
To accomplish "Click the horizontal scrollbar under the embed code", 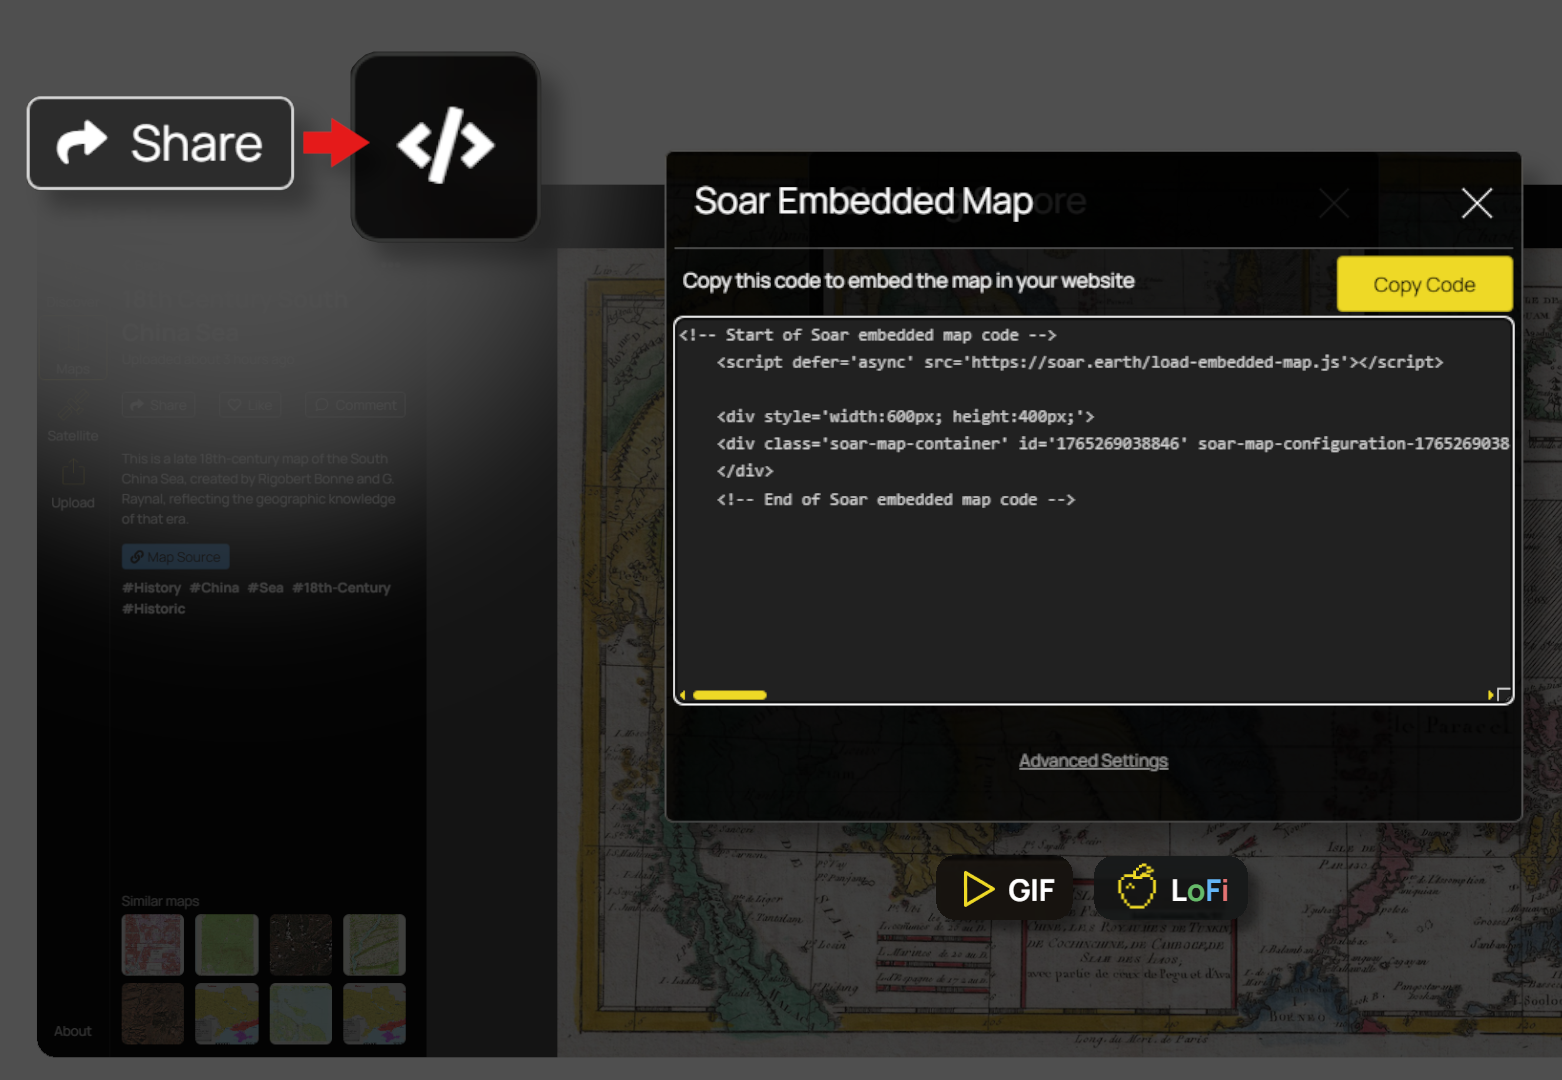I will [x=728, y=694].
